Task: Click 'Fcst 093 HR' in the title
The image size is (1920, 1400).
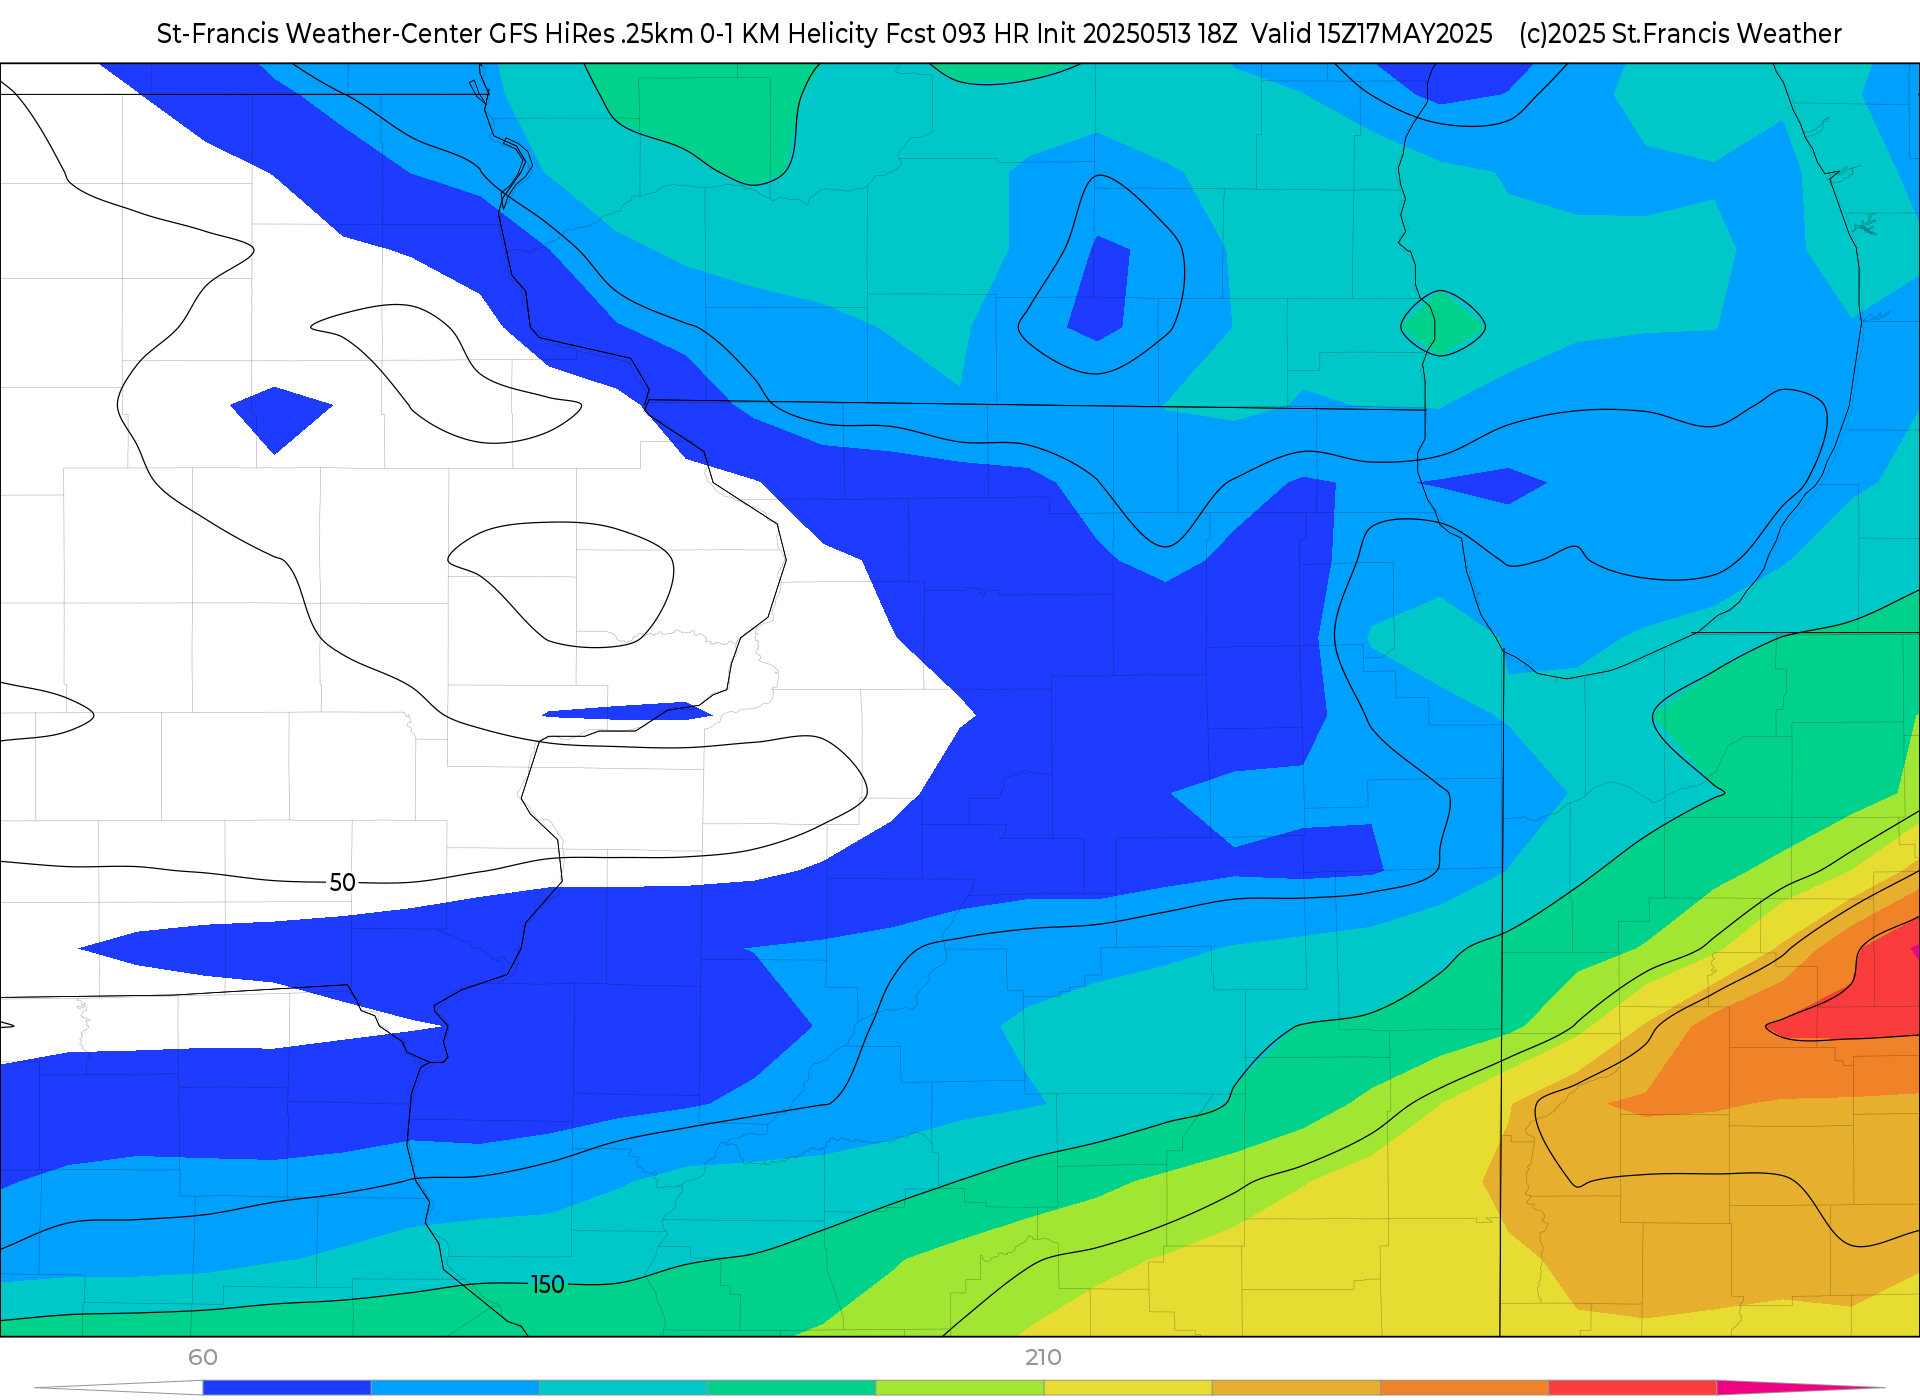Action: (x=958, y=34)
